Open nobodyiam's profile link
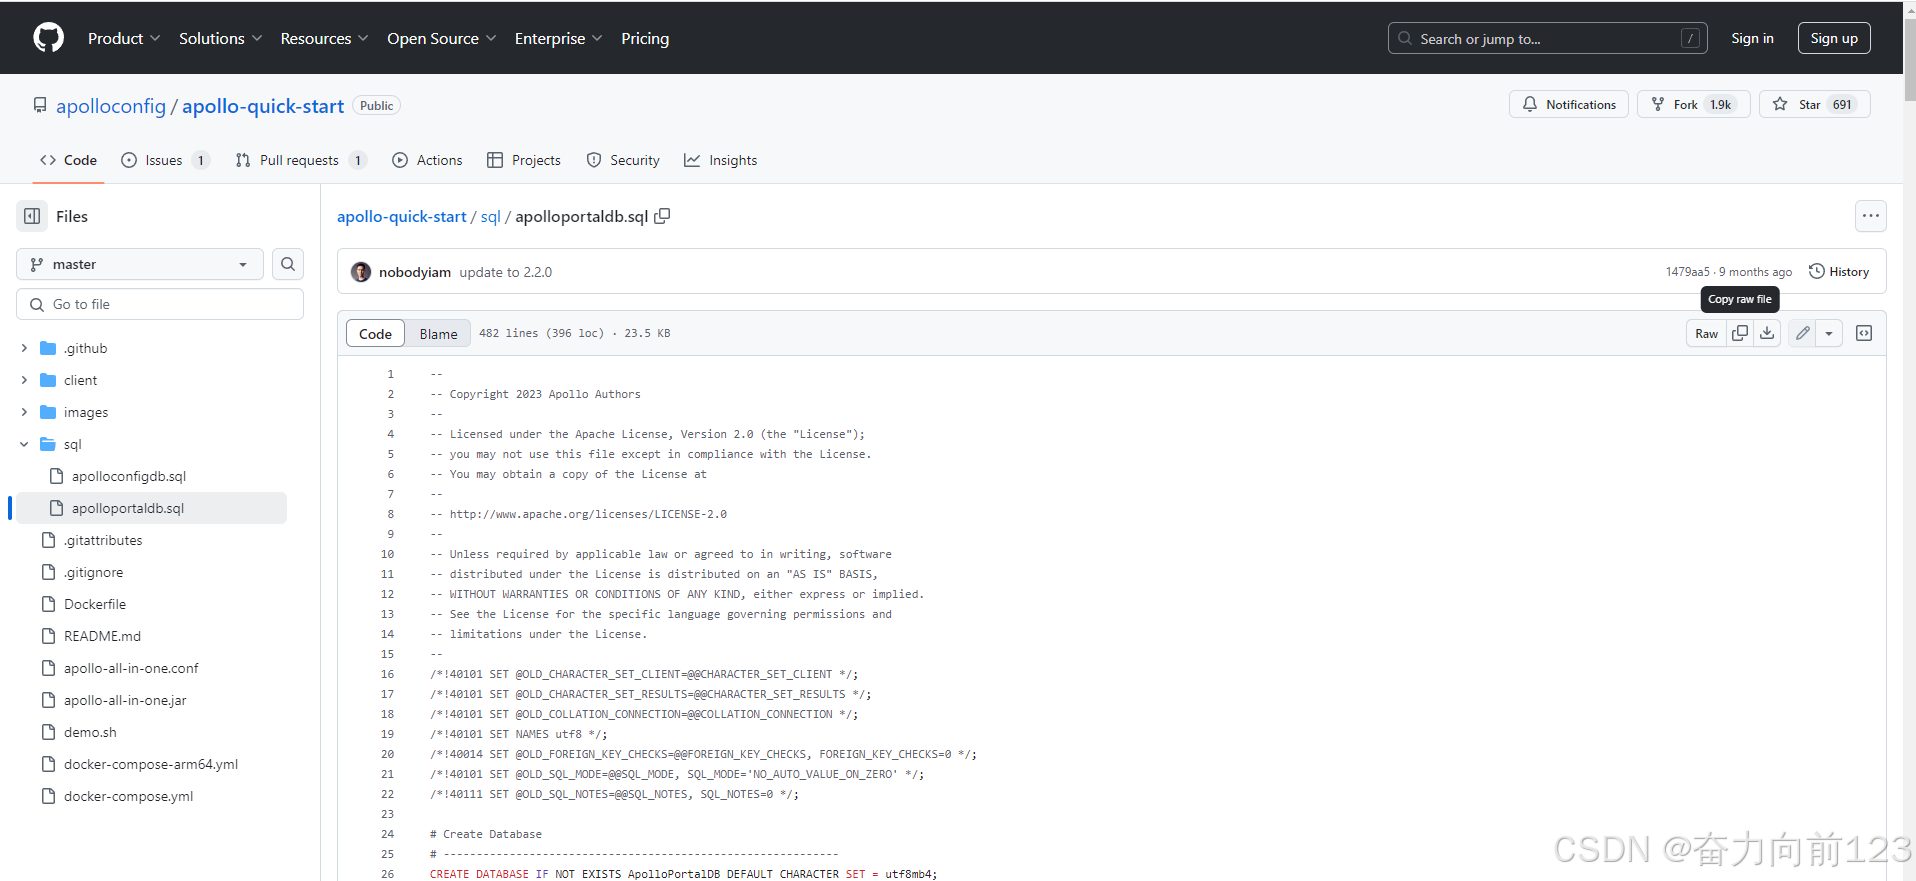Image resolution: width=1916 pixels, height=881 pixels. point(415,272)
